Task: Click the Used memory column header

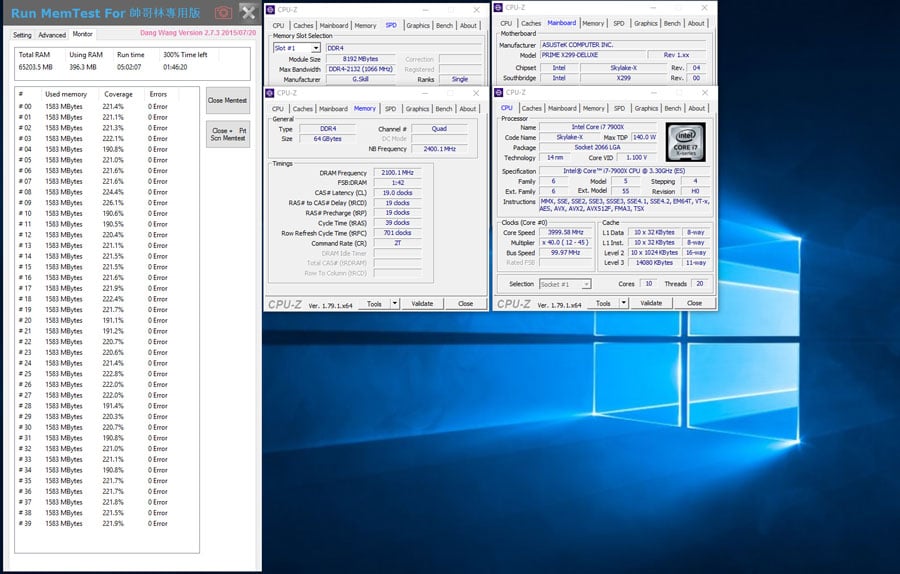Action: pos(66,94)
